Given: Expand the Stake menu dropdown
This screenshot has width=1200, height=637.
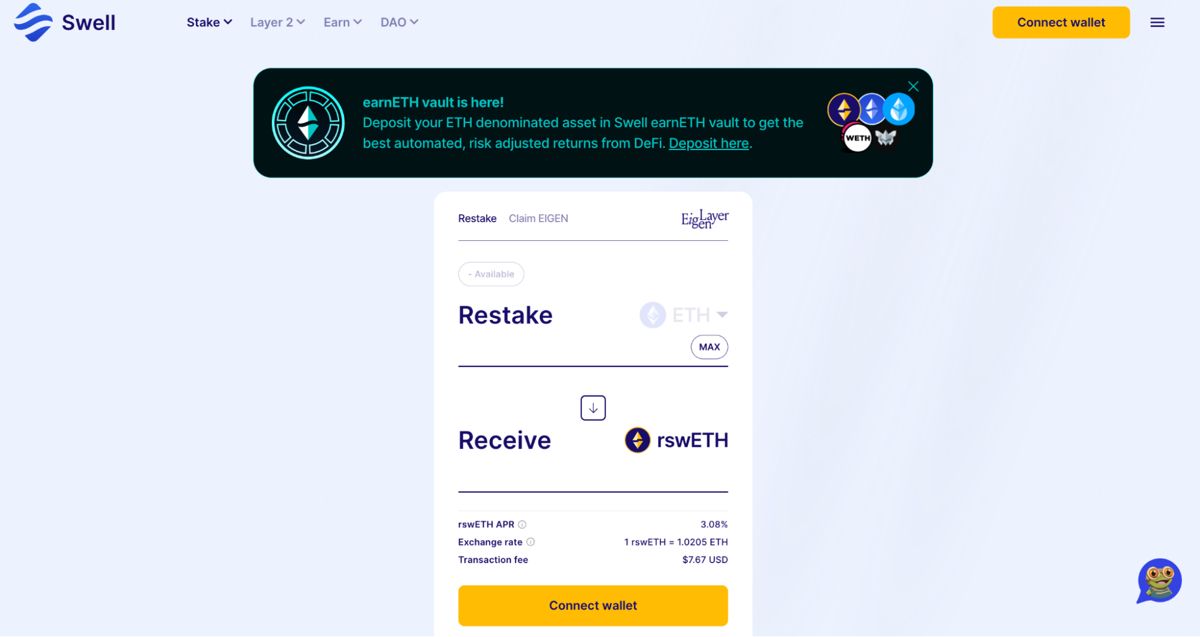Looking at the screenshot, I should pos(209,22).
